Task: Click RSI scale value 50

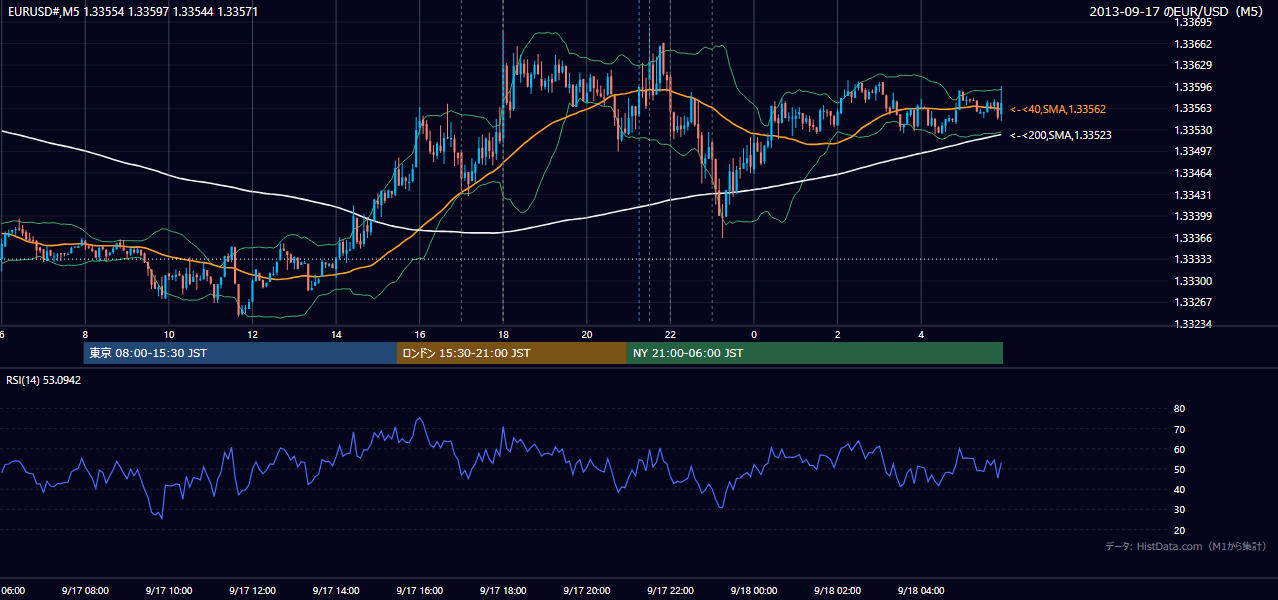Action: (1179, 469)
